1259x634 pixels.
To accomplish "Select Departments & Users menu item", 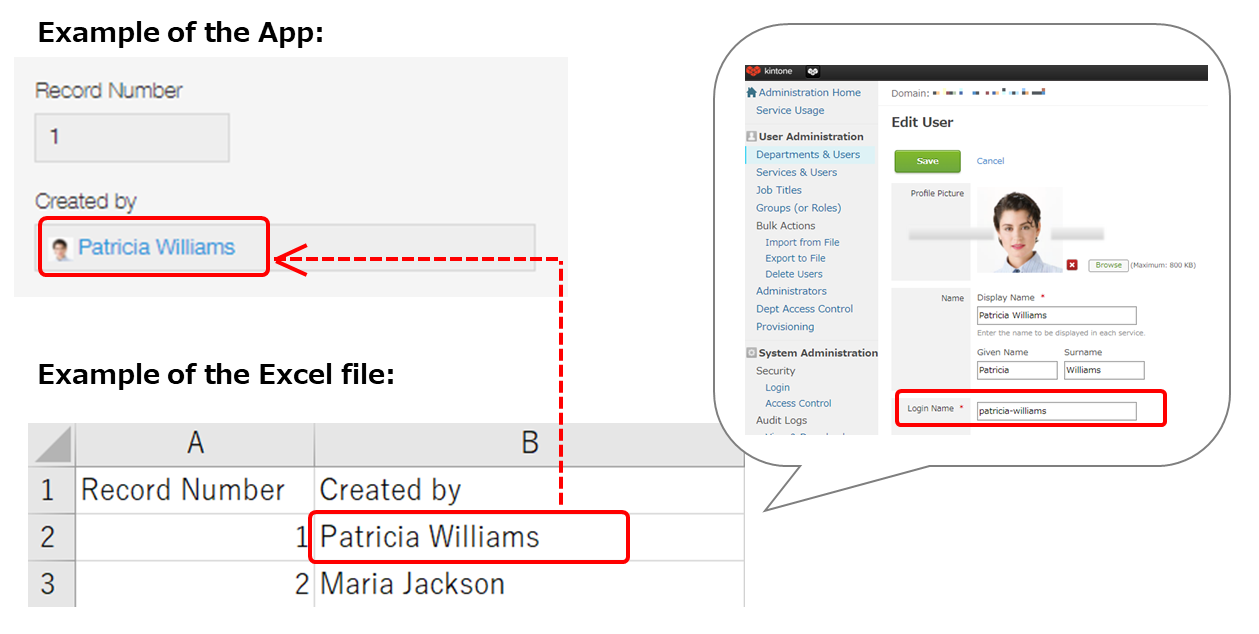I will (808, 155).
